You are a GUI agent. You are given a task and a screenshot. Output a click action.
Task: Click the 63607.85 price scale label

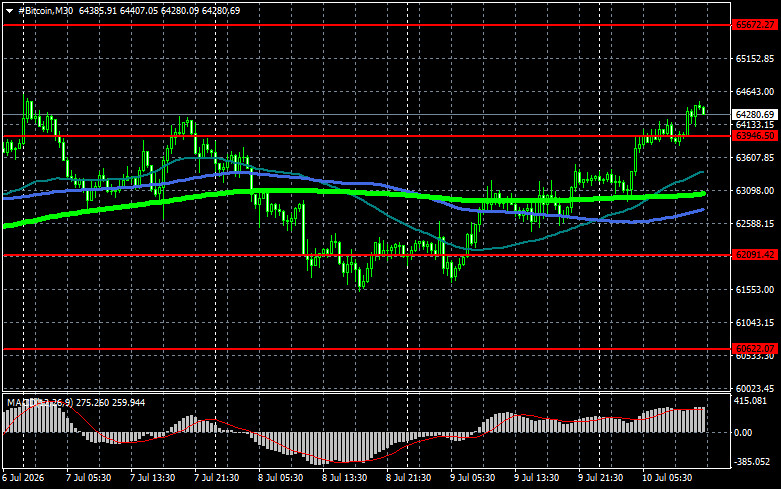[755, 158]
